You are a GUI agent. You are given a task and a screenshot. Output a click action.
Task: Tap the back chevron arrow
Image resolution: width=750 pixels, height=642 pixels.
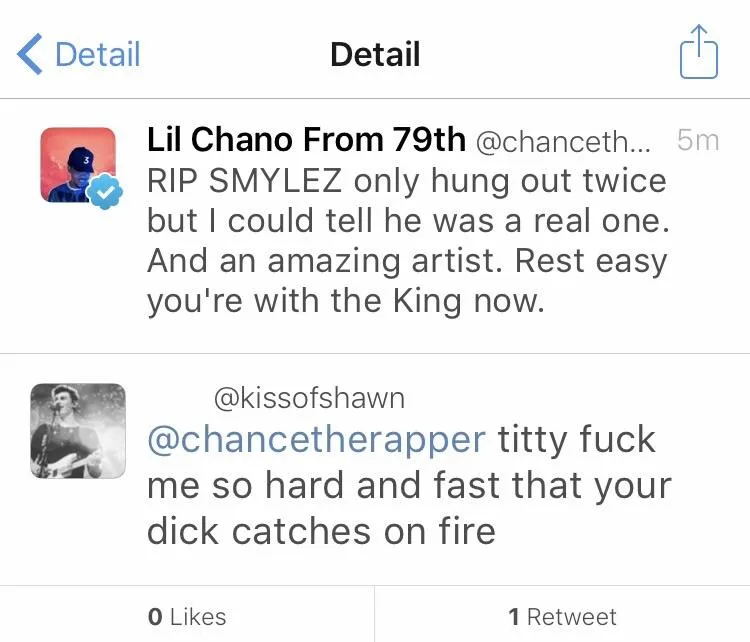point(30,54)
